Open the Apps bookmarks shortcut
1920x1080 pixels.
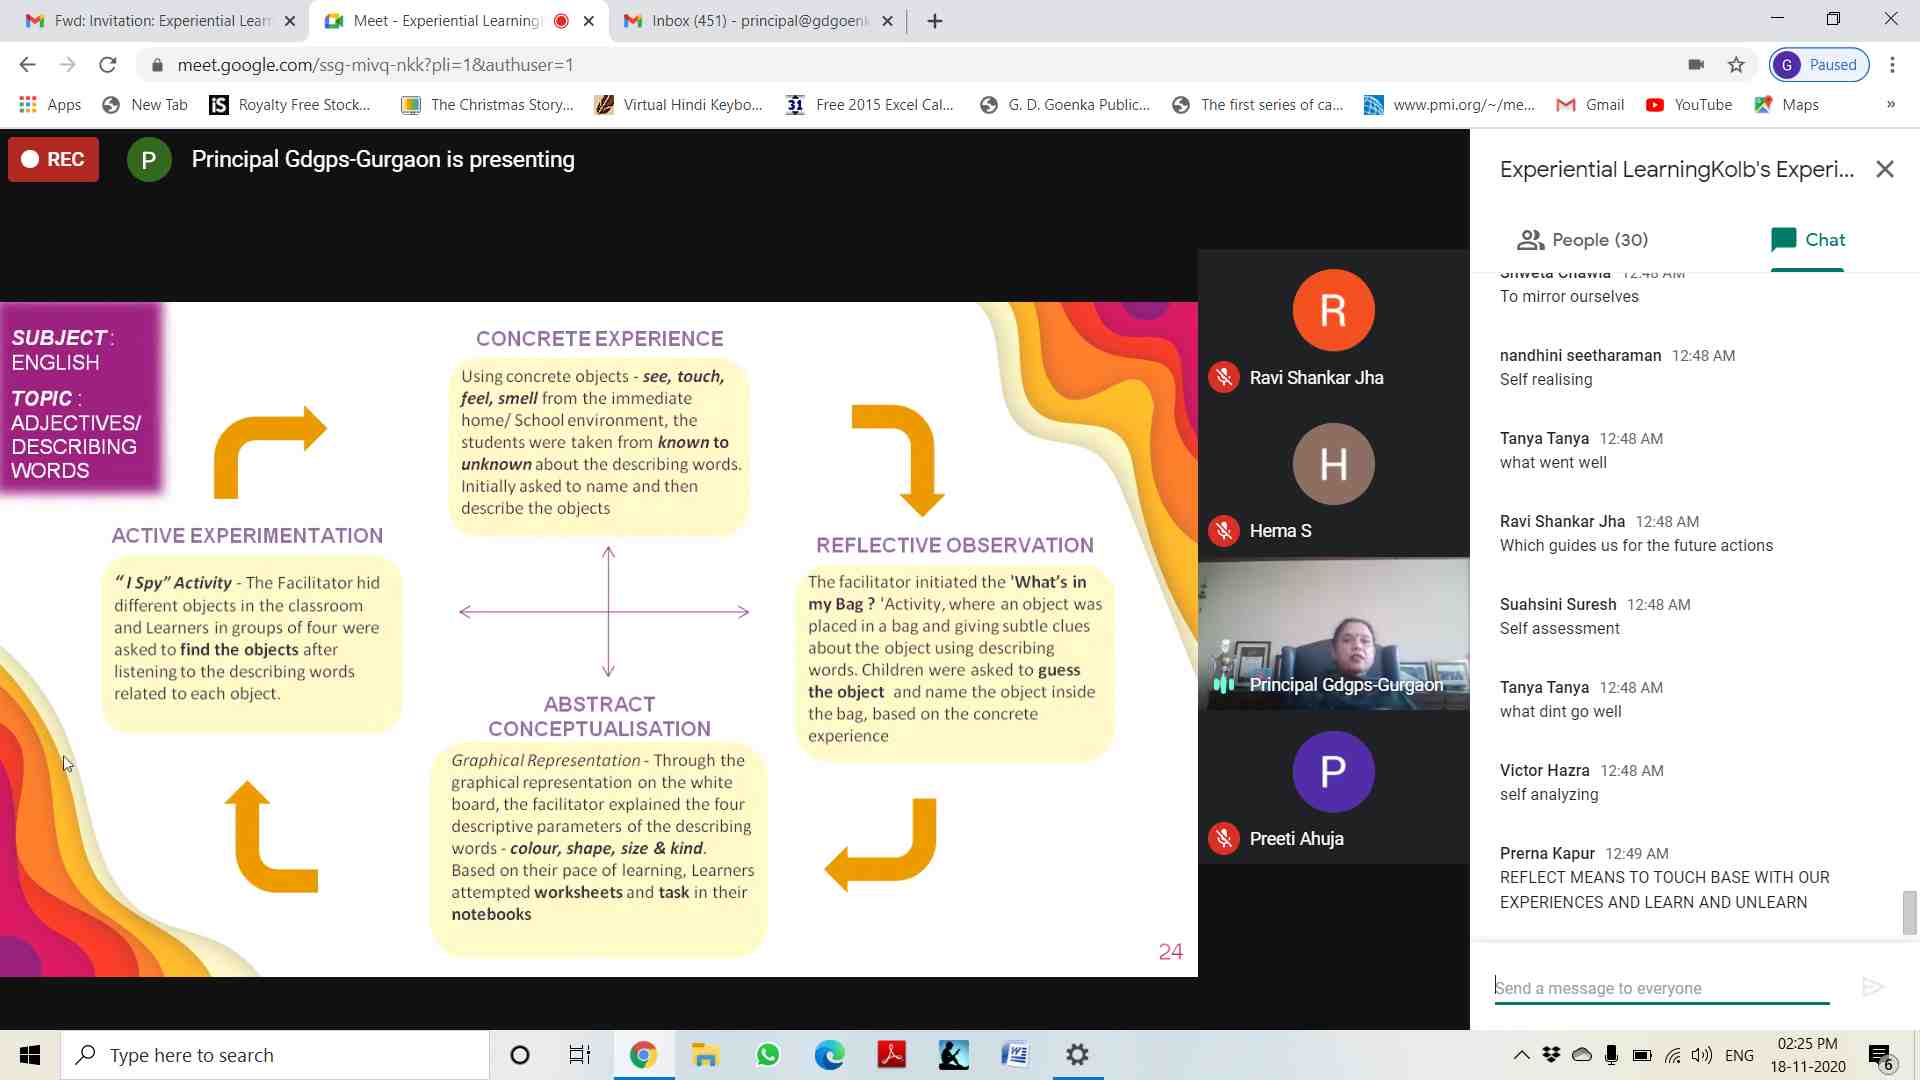tap(50, 105)
